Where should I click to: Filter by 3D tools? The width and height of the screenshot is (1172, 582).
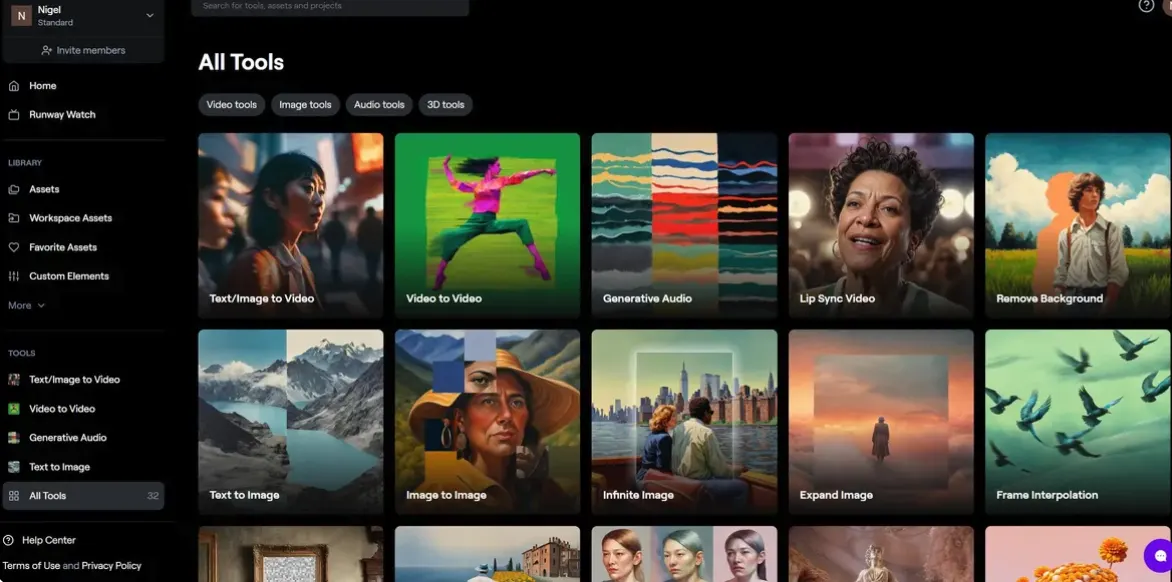[x=445, y=105]
